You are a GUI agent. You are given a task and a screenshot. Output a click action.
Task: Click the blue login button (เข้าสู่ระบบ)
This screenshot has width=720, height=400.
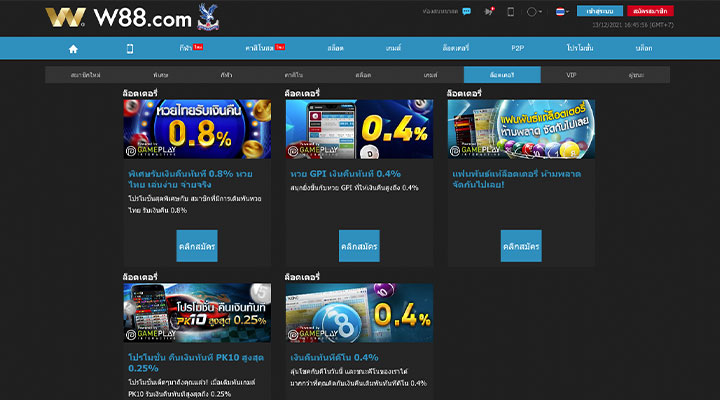pyautogui.click(x=600, y=11)
